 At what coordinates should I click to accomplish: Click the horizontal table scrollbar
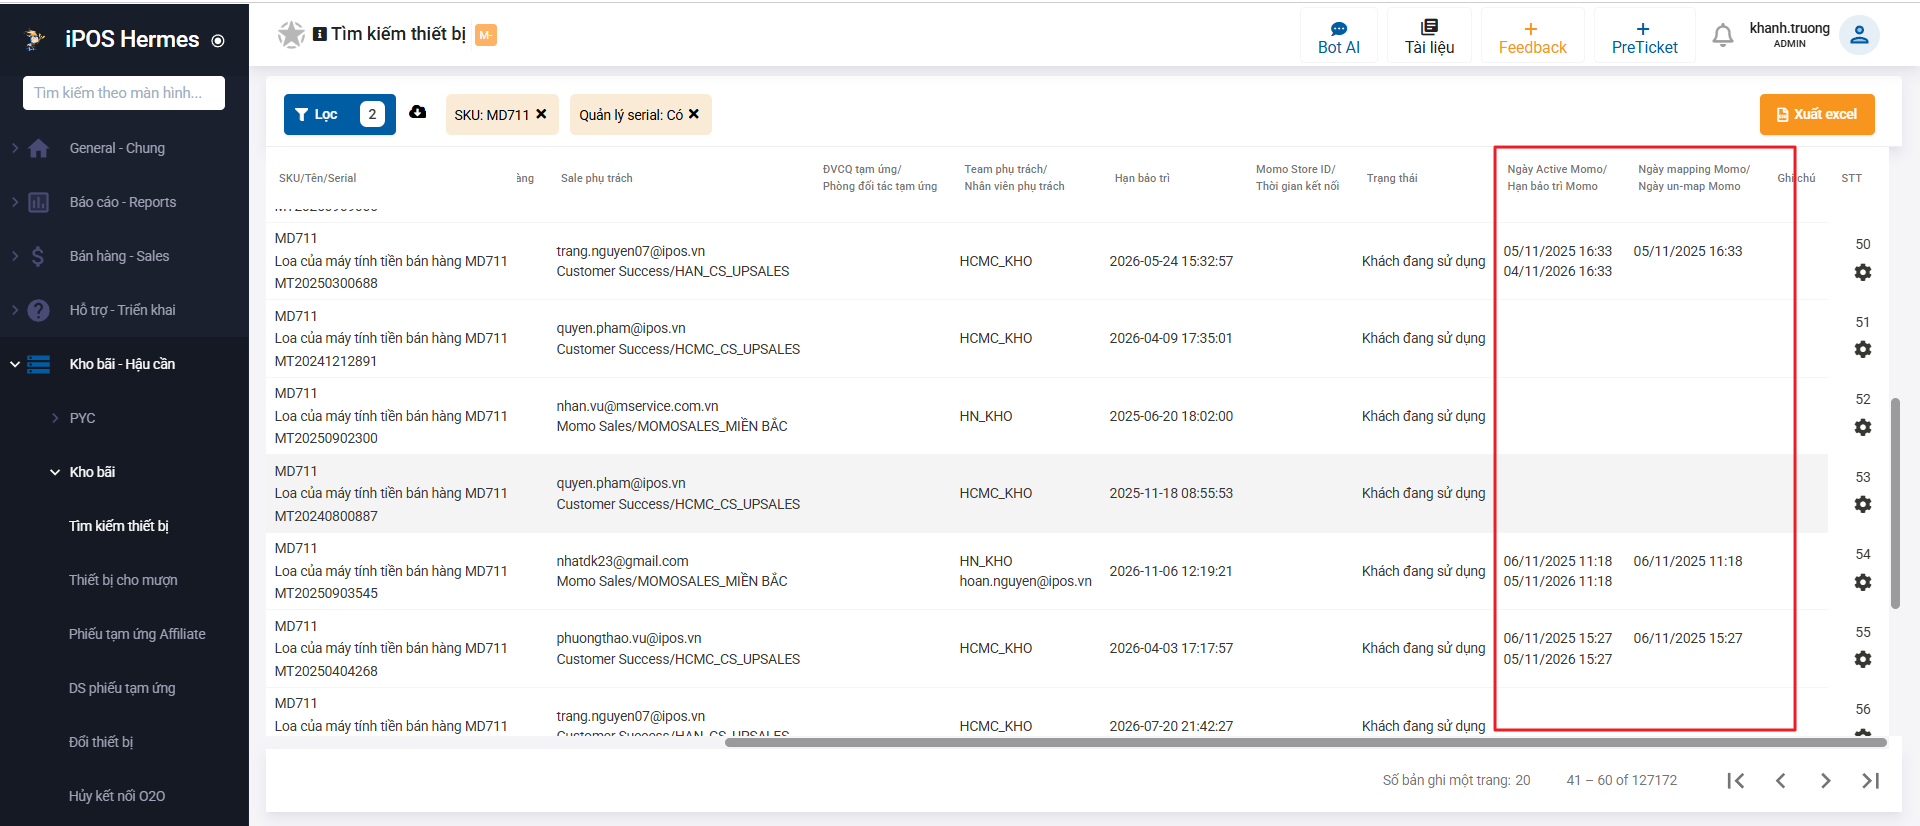(x=1305, y=742)
